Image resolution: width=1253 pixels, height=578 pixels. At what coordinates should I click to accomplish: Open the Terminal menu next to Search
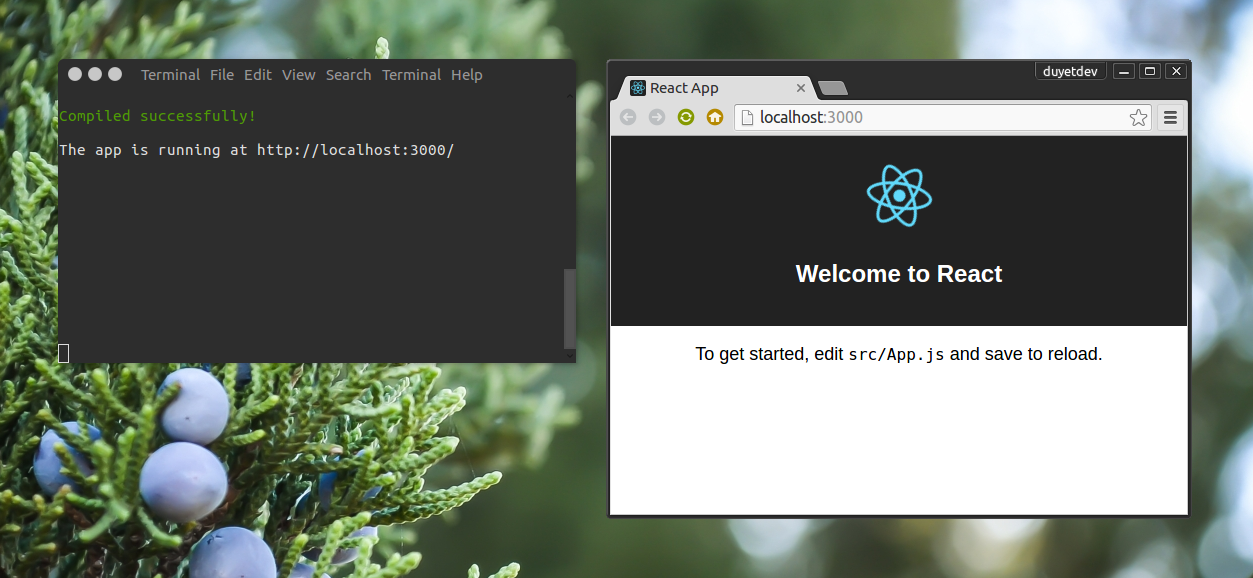coord(412,75)
